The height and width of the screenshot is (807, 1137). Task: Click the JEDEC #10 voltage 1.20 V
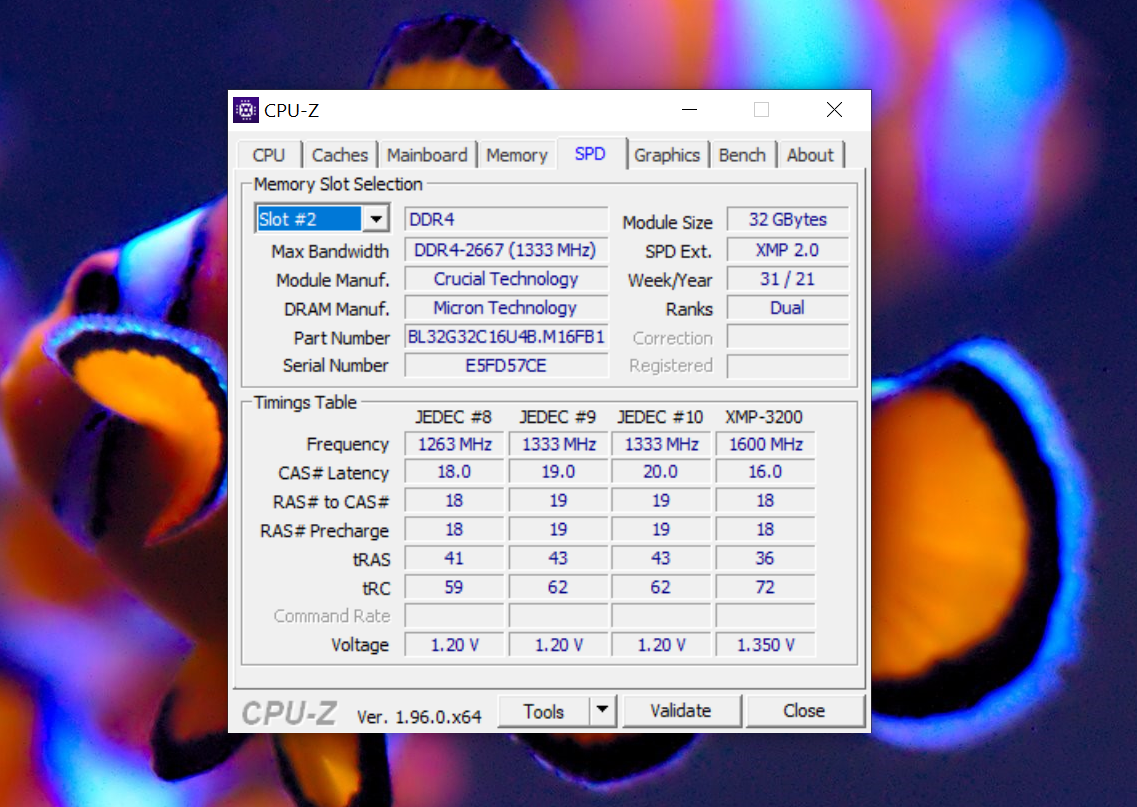tap(661, 645)
